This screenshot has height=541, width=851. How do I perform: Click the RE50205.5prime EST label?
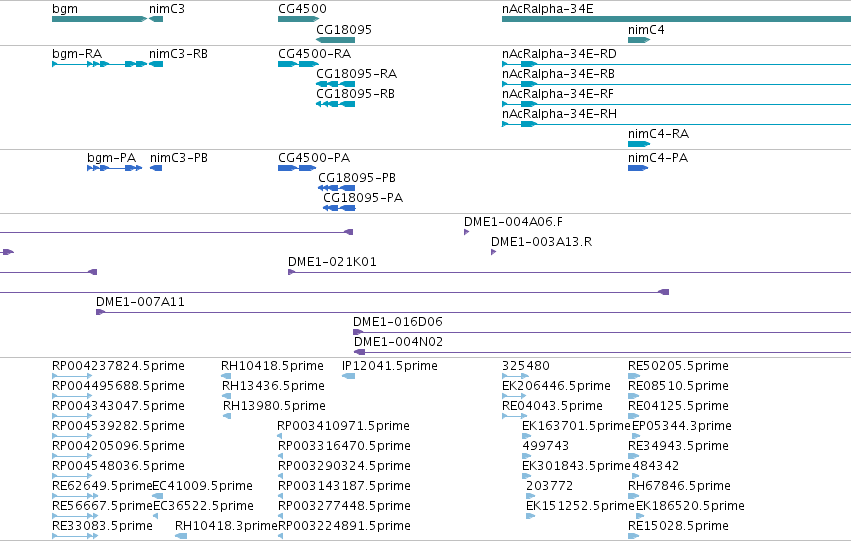678,366
